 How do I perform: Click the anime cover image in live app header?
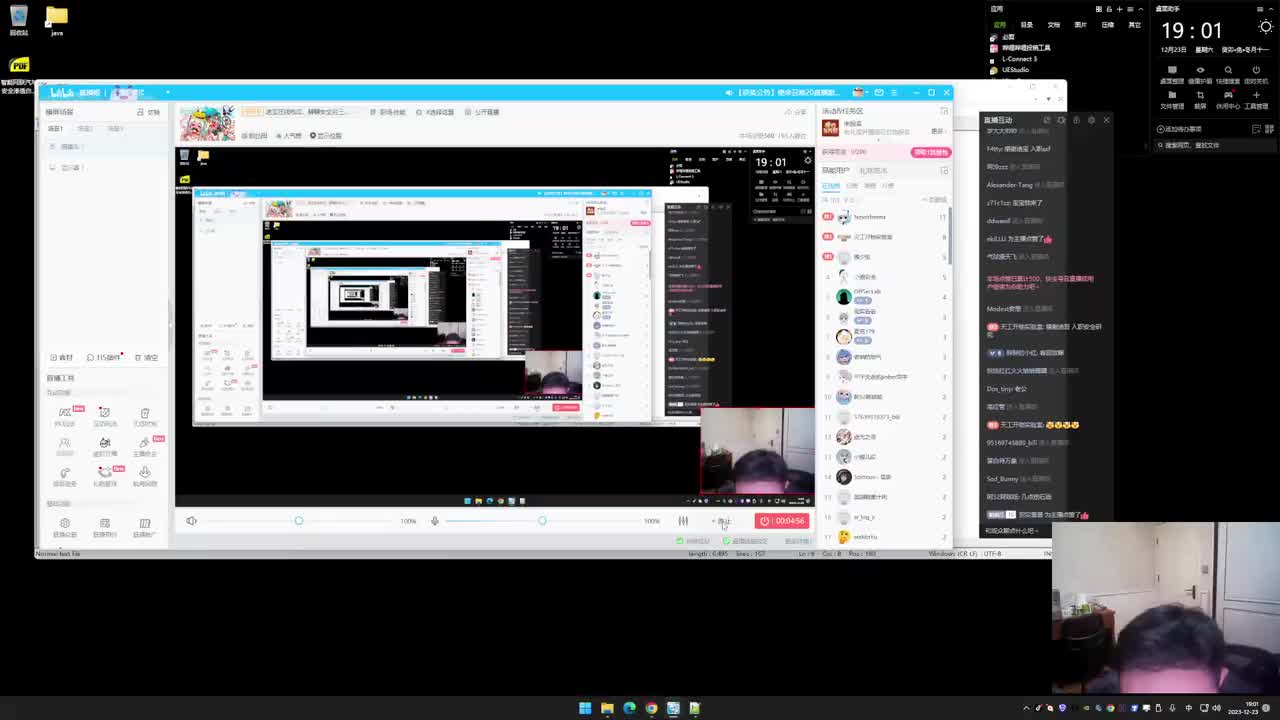[207, 123]
